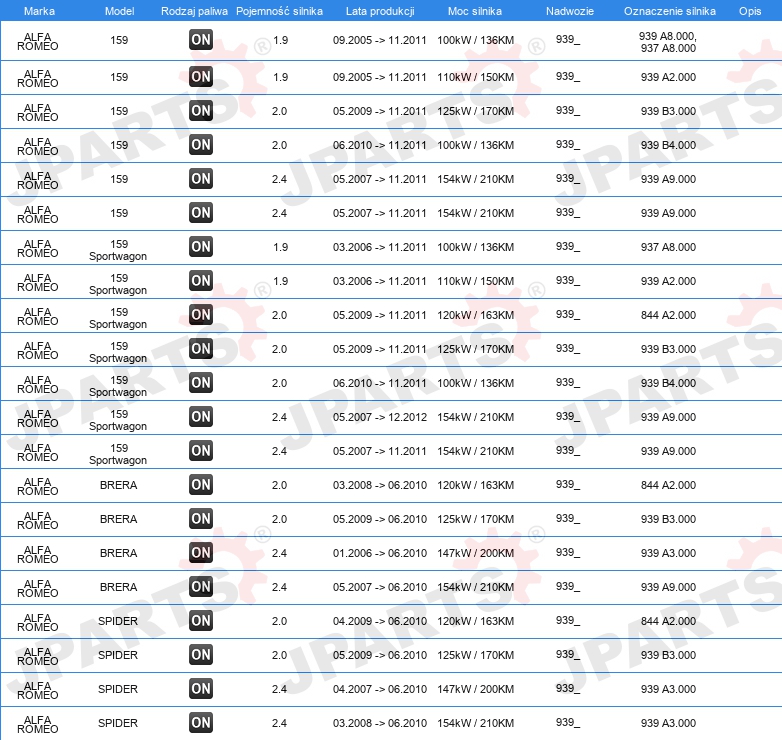
Task: Select '159 Sportwagon' model in the 937 A8.000 row
Action: tap(118, 250)
